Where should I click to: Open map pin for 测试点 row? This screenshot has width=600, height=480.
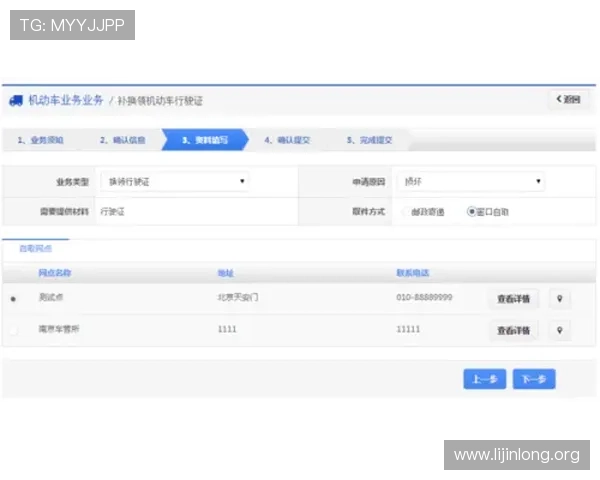(x=559, y=299)
